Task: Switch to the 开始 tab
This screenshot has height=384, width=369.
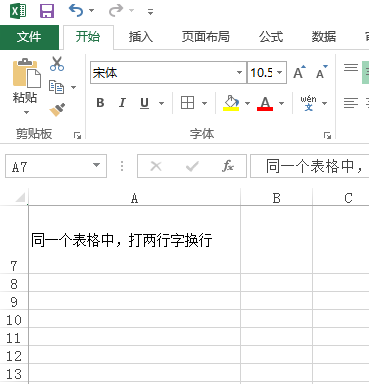Action: [88, 37]
